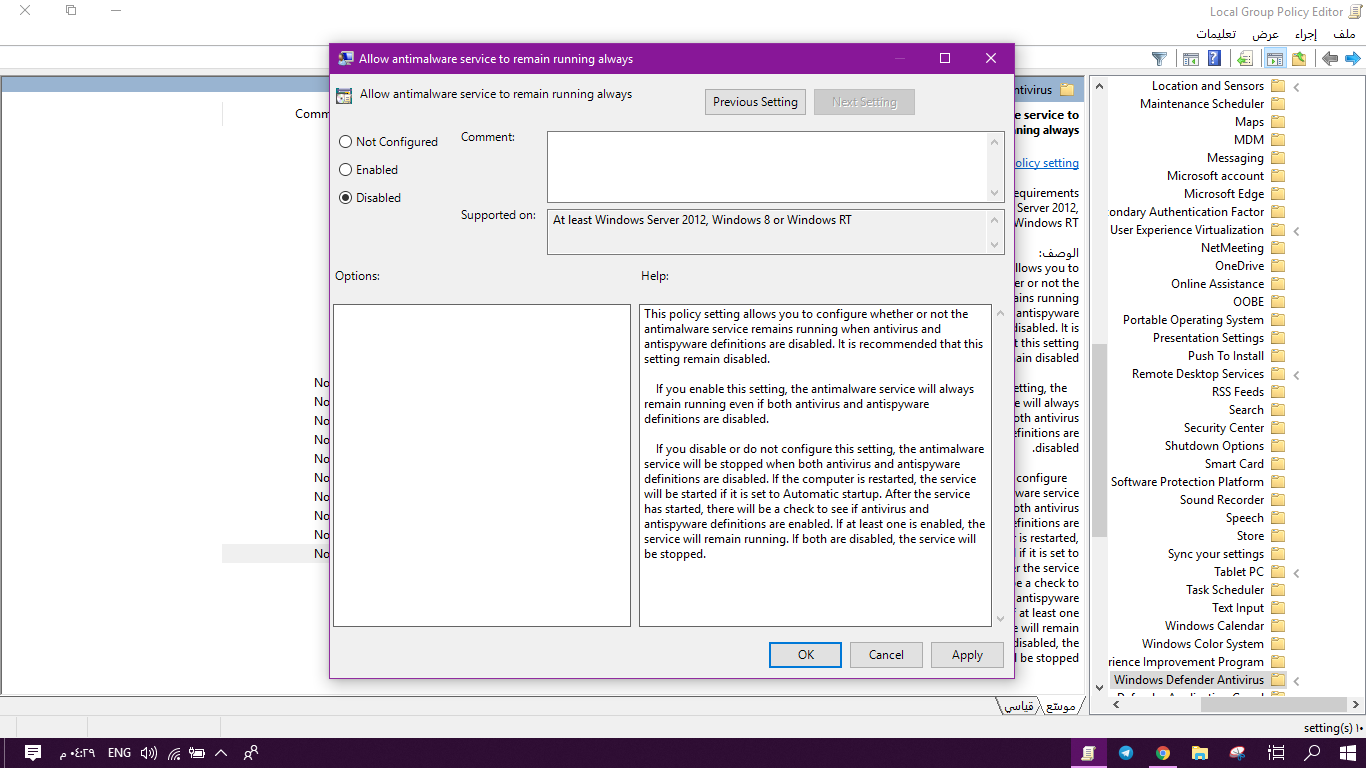Click the Group Policy Editor taskbar icon
The width and height of the screenshot is (1366, 768).
click(x=1089, y=753)
